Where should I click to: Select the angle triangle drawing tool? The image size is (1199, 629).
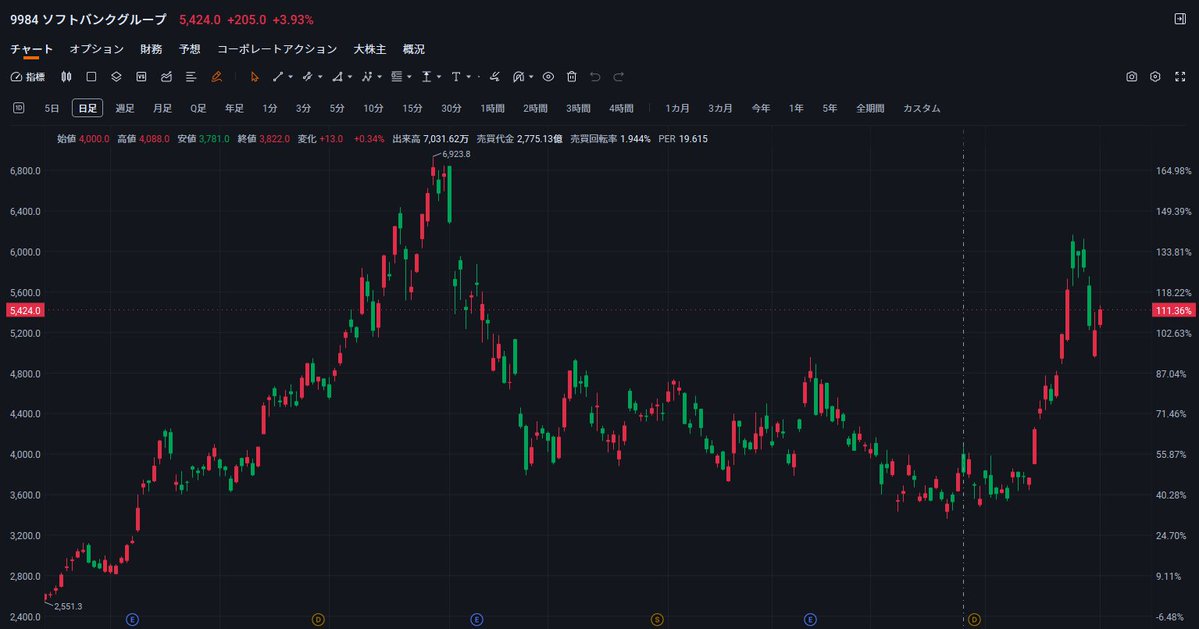337,76
